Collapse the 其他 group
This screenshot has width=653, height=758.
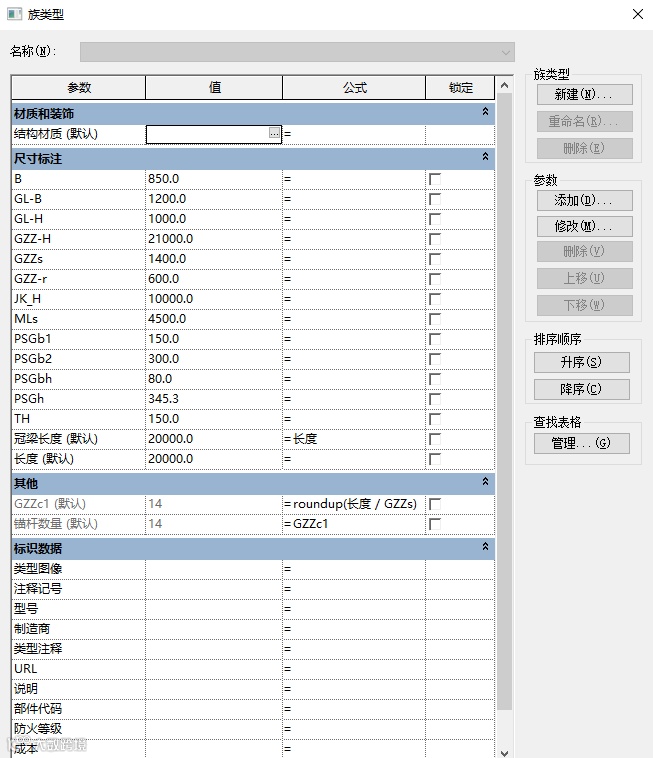click(x=485, y=481)
